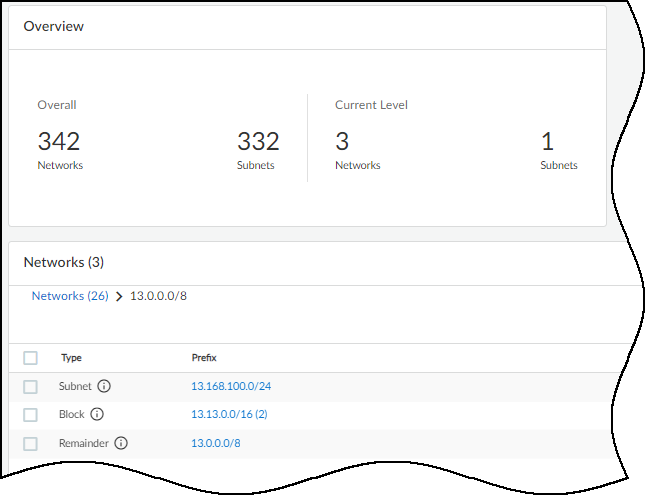Open info icon next to Block type
This screenshot has height=496, width=646.
[97, 414]
